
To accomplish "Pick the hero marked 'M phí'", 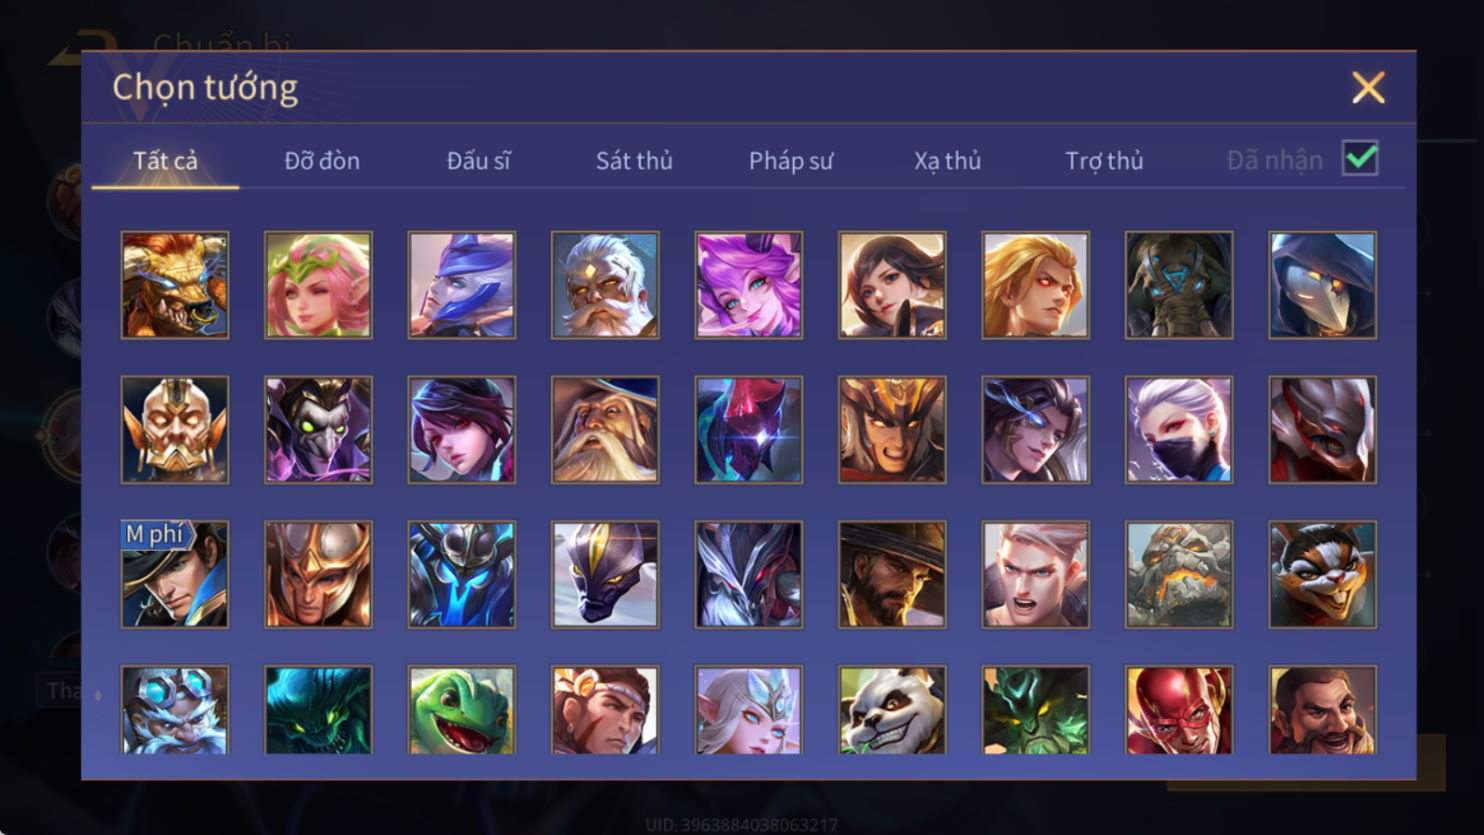I will (x=175, y=574).
